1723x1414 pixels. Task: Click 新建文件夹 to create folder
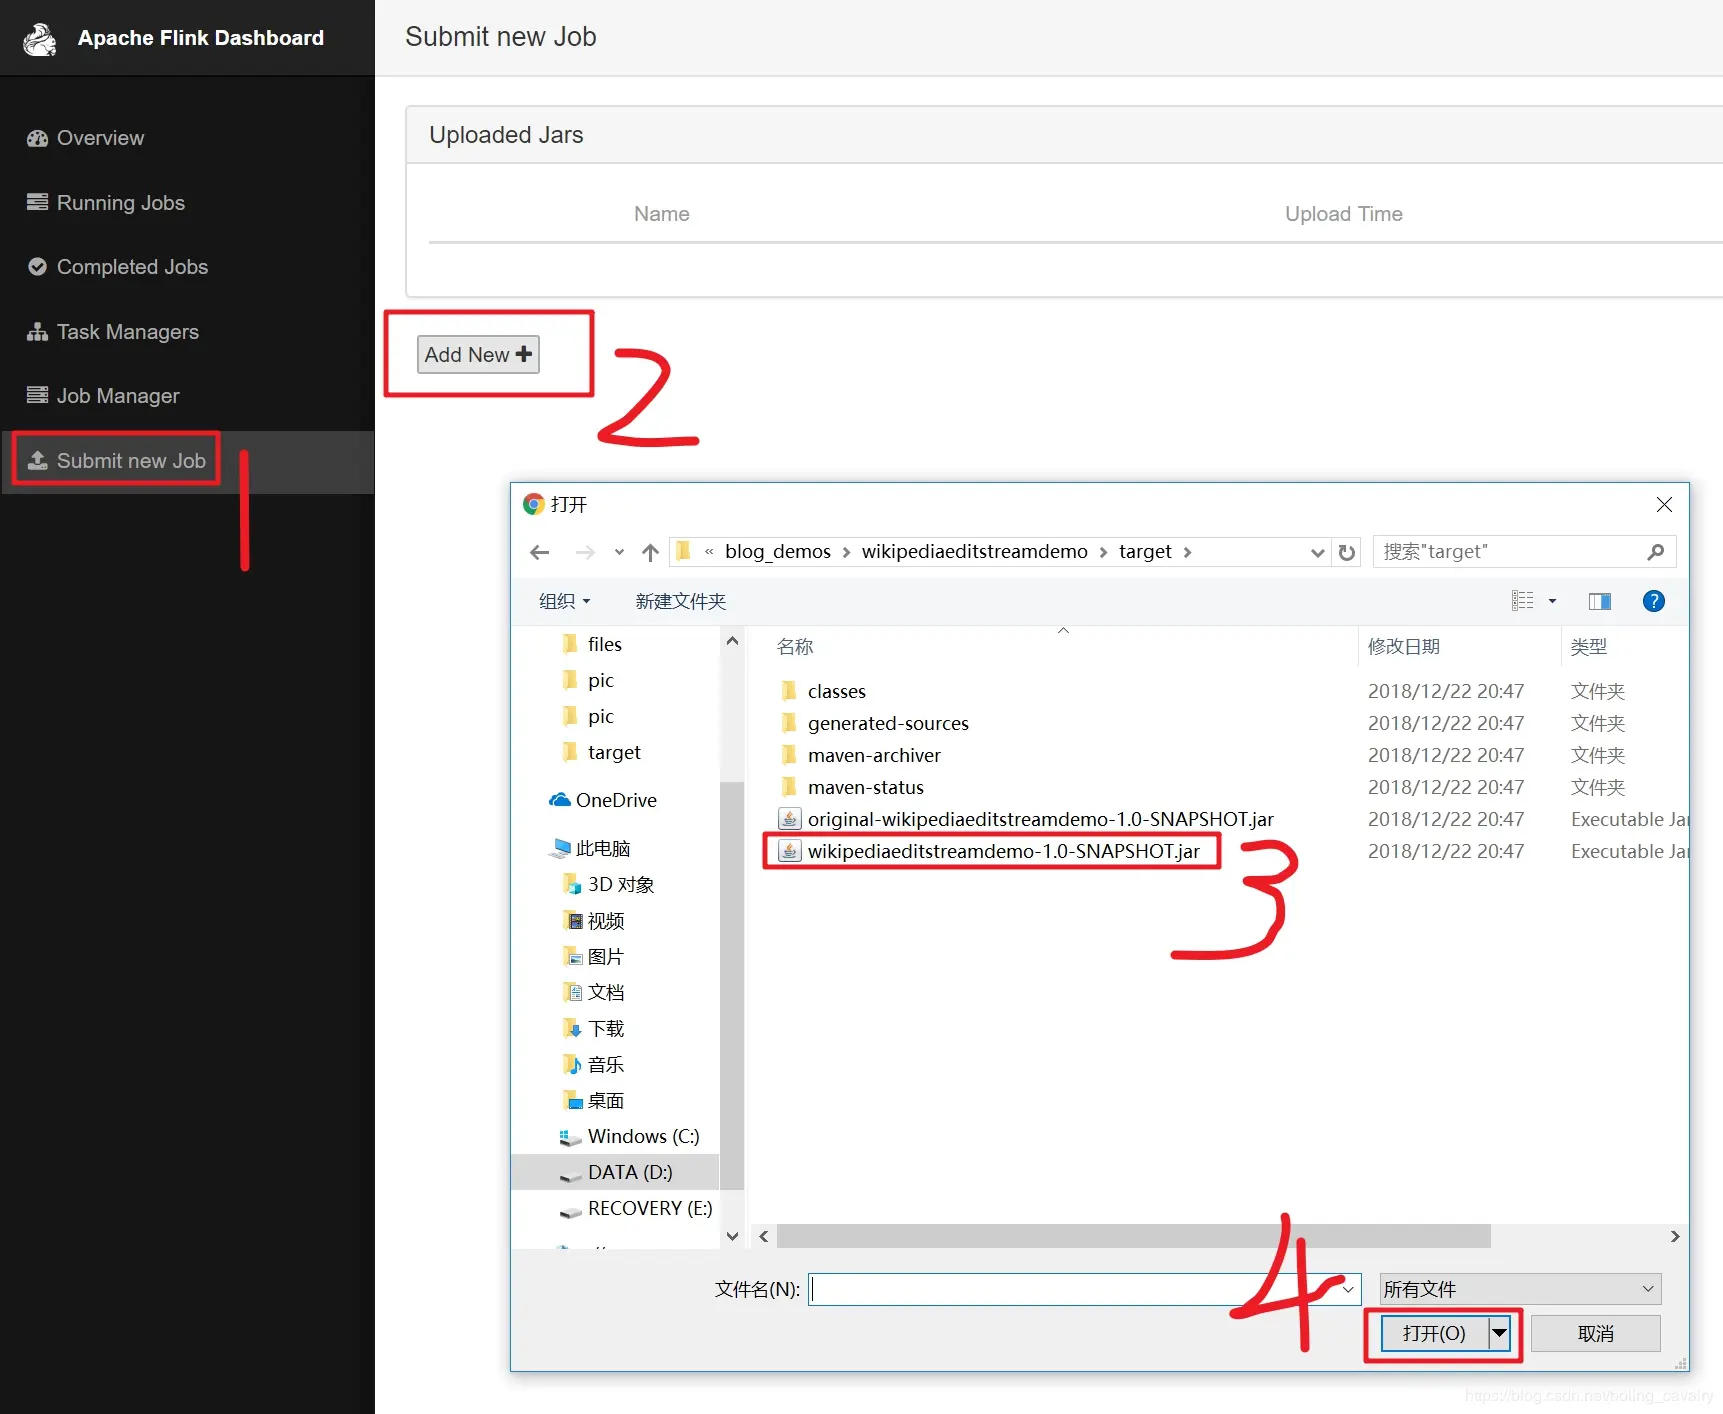tap(681, 601)
